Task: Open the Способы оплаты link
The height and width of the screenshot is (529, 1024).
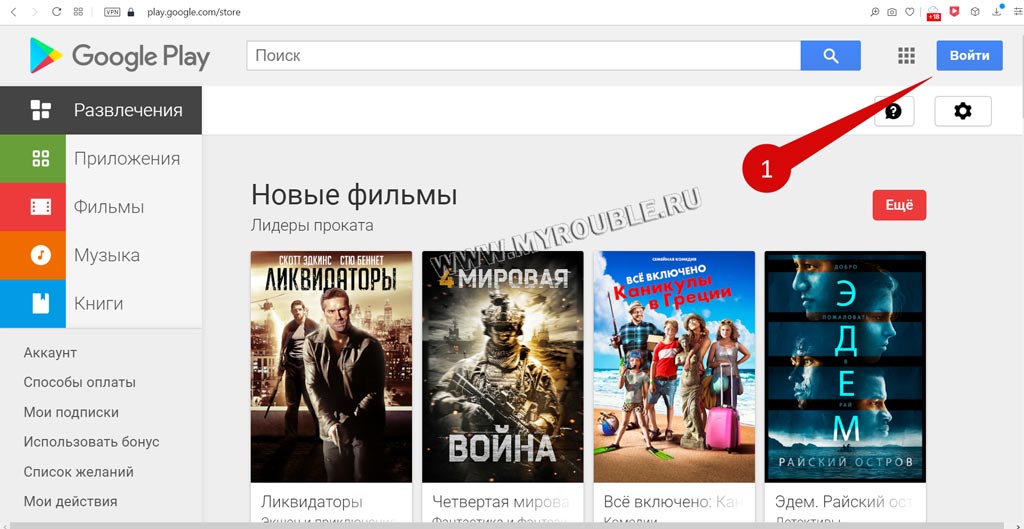Action: tap(80, 382)
